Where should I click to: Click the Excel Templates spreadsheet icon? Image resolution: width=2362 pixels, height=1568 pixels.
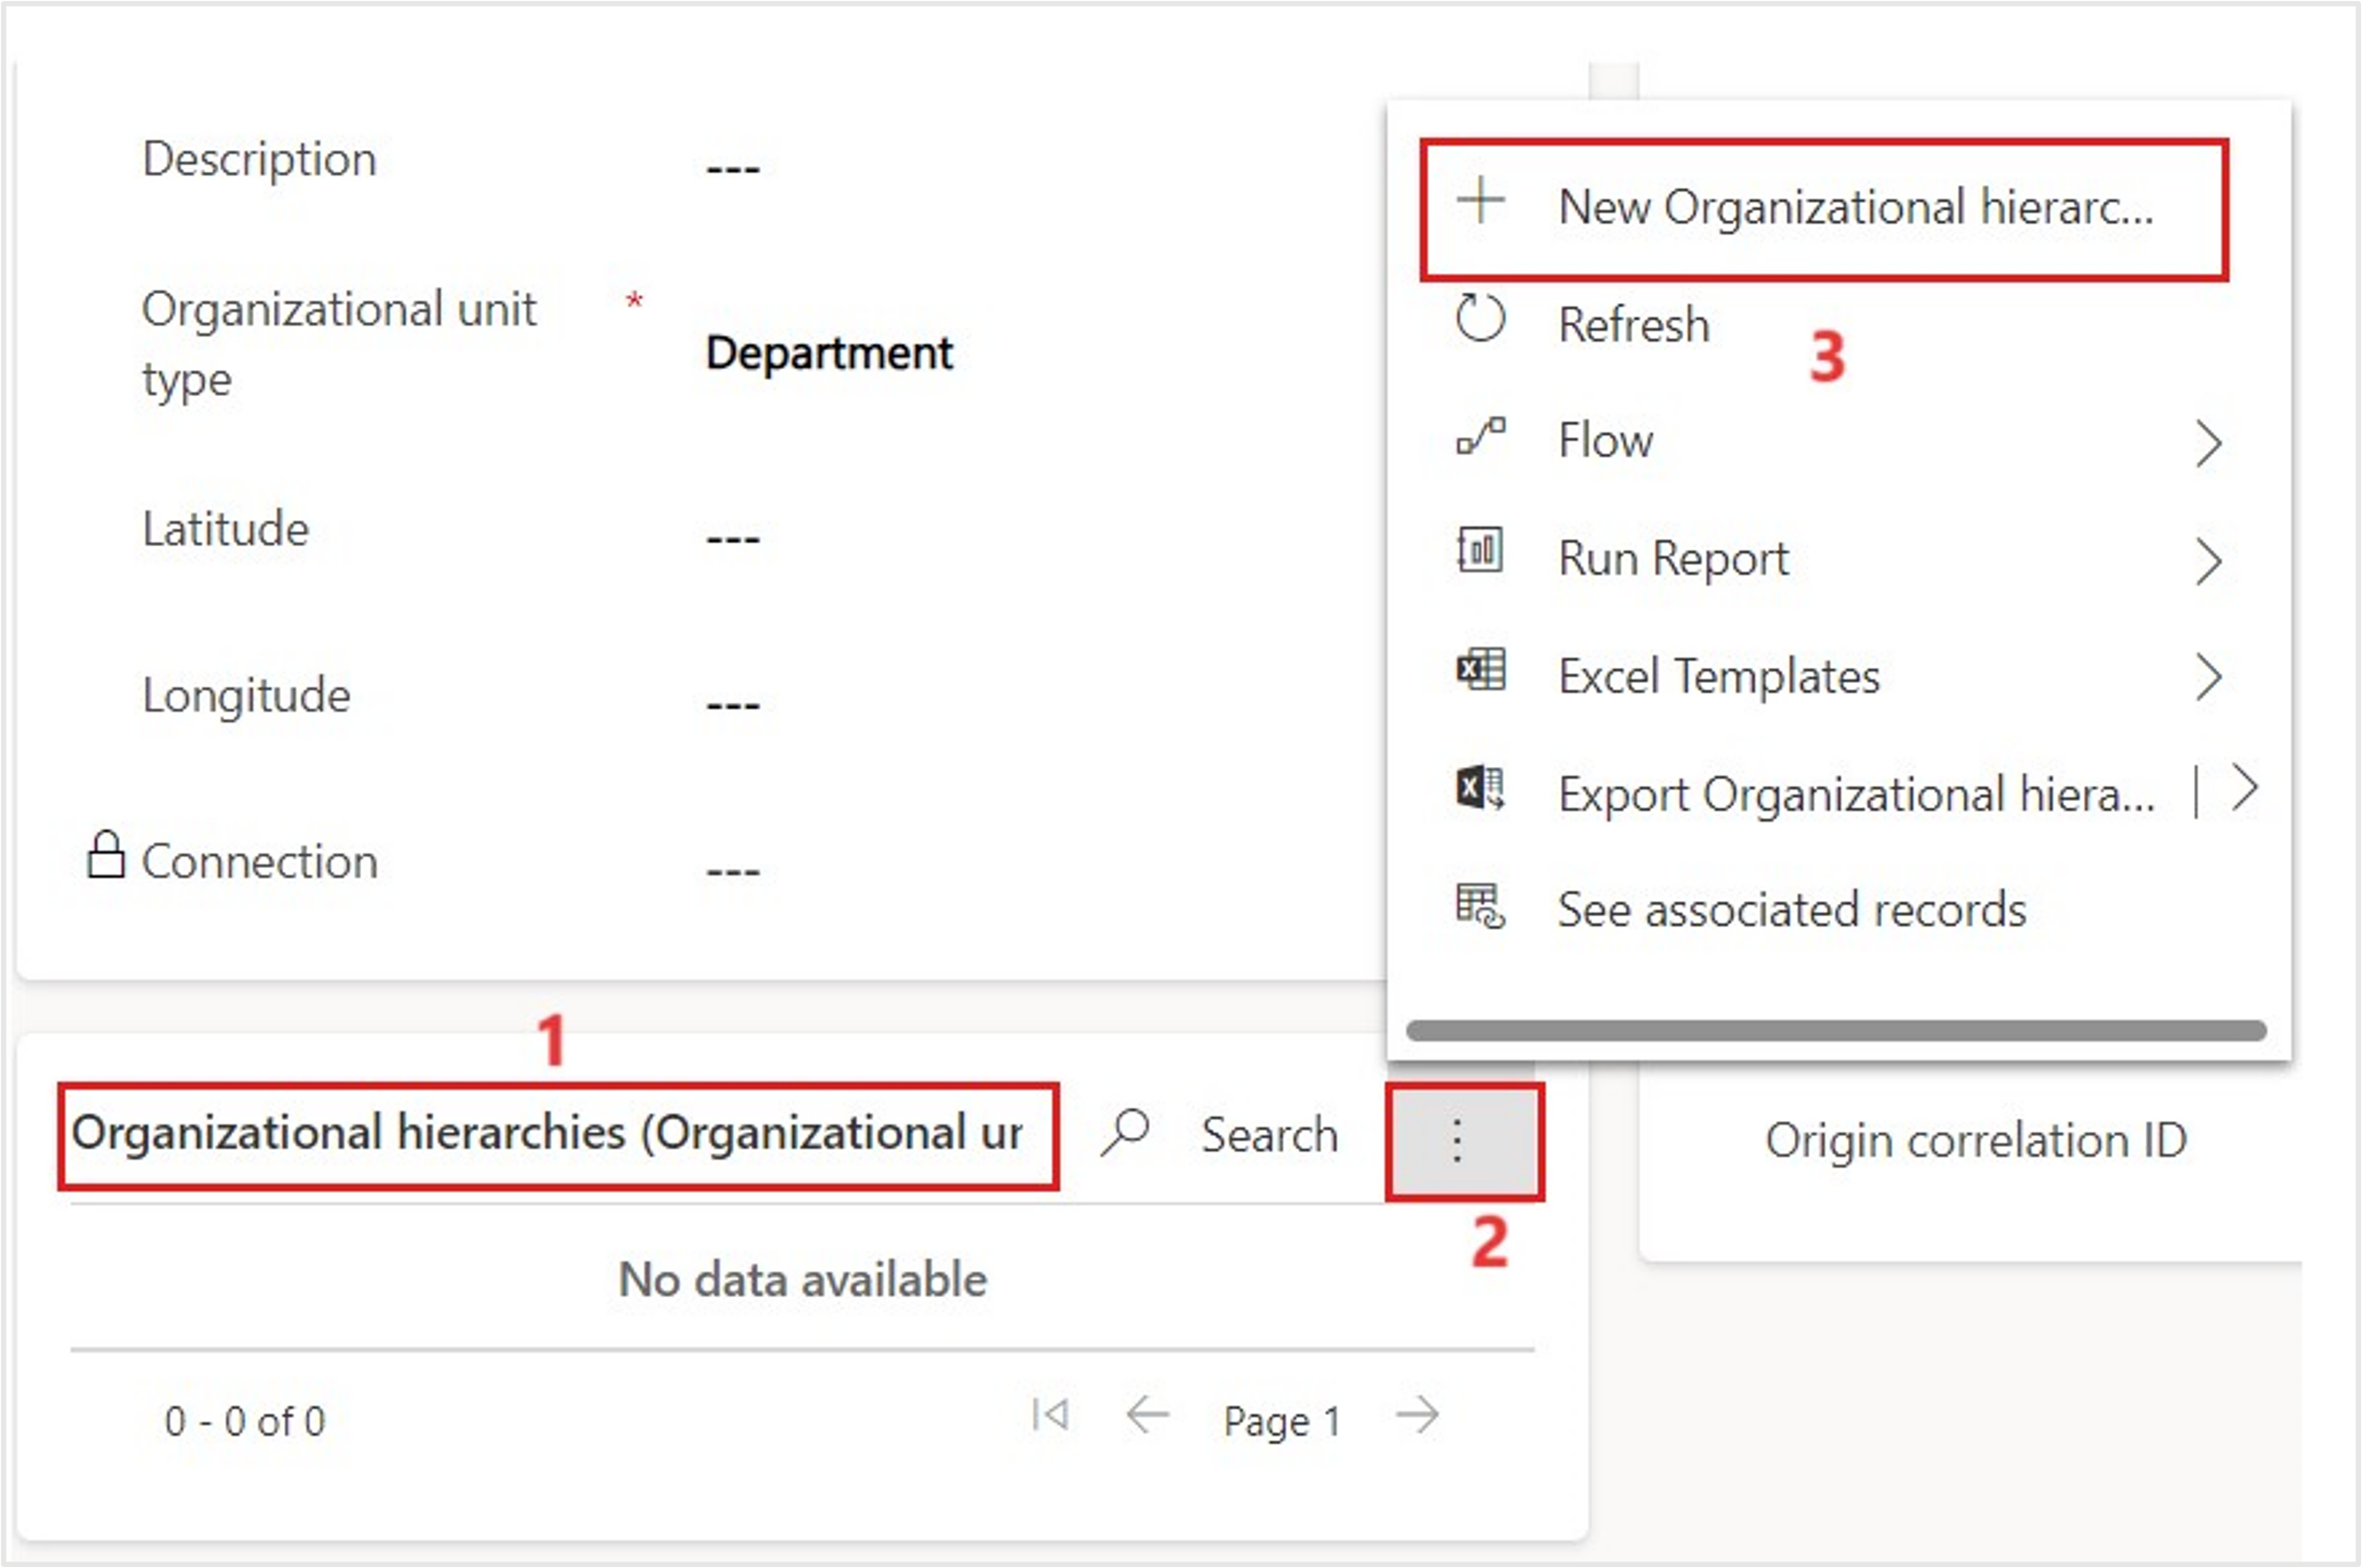click(1480, 670)
